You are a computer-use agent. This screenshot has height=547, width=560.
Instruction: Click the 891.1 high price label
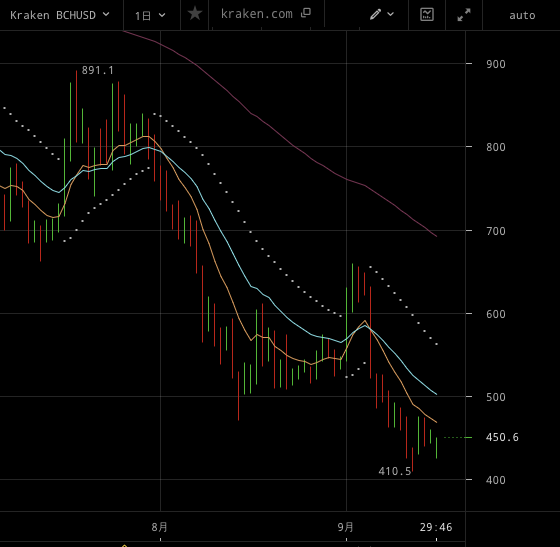pos(98,70)
